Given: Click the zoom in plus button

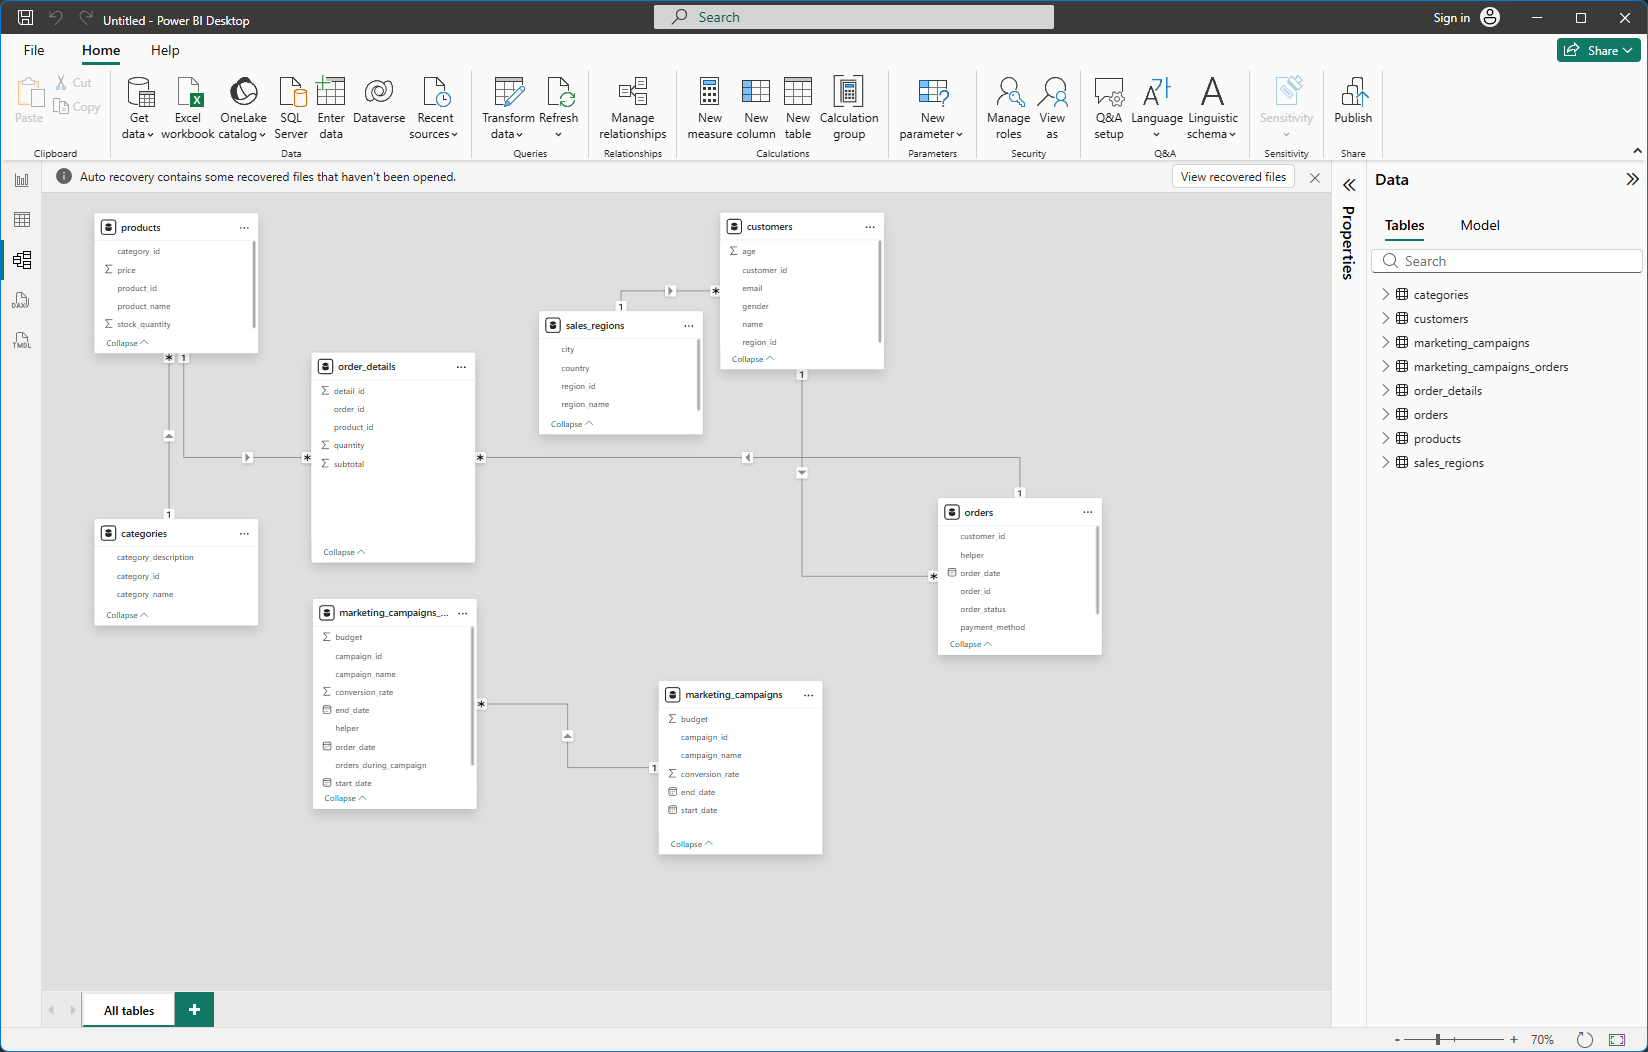Looking at the screenshot, I should pos(1514,1040).
